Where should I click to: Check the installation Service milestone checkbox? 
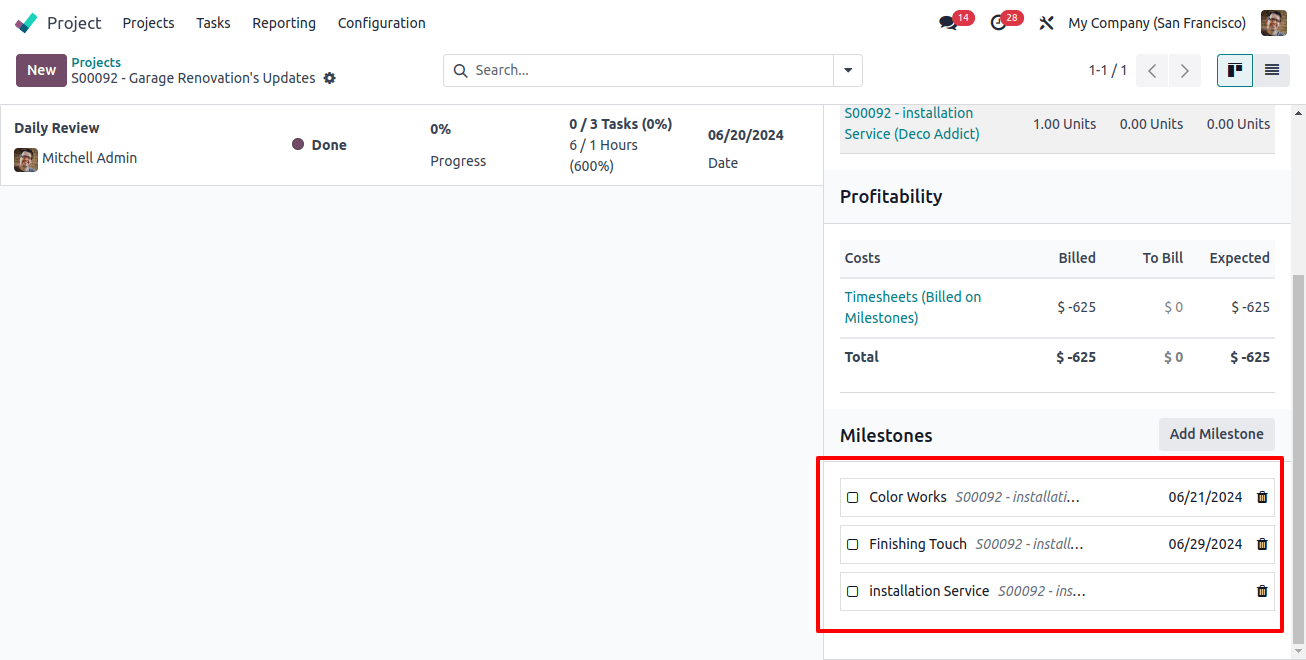click(x=853, y=591)
